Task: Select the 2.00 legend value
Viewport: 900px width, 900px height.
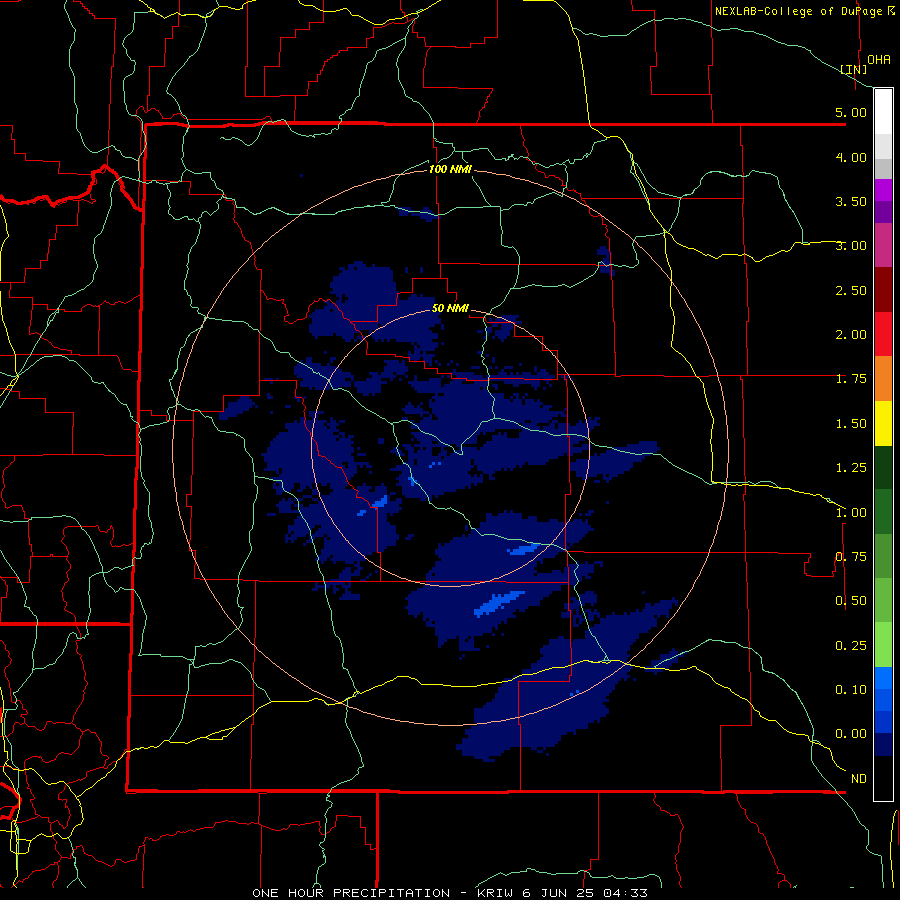Action: pyautogui.click(x=851, y=335)
